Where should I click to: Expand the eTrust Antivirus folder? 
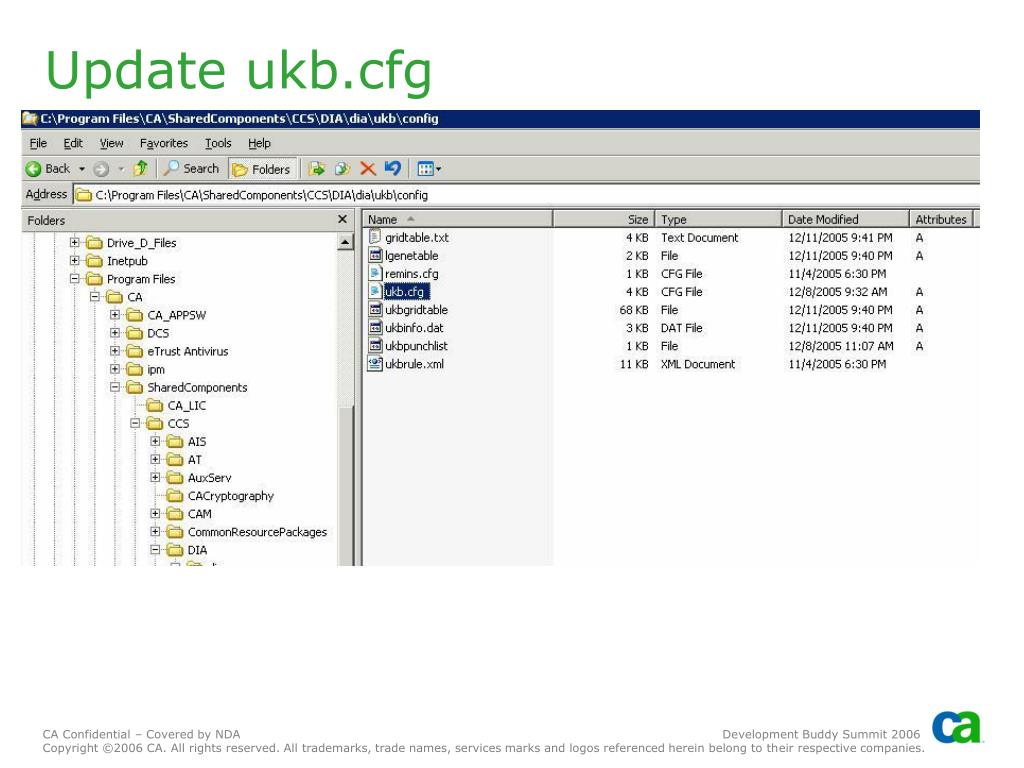click(x=115, y=351)
